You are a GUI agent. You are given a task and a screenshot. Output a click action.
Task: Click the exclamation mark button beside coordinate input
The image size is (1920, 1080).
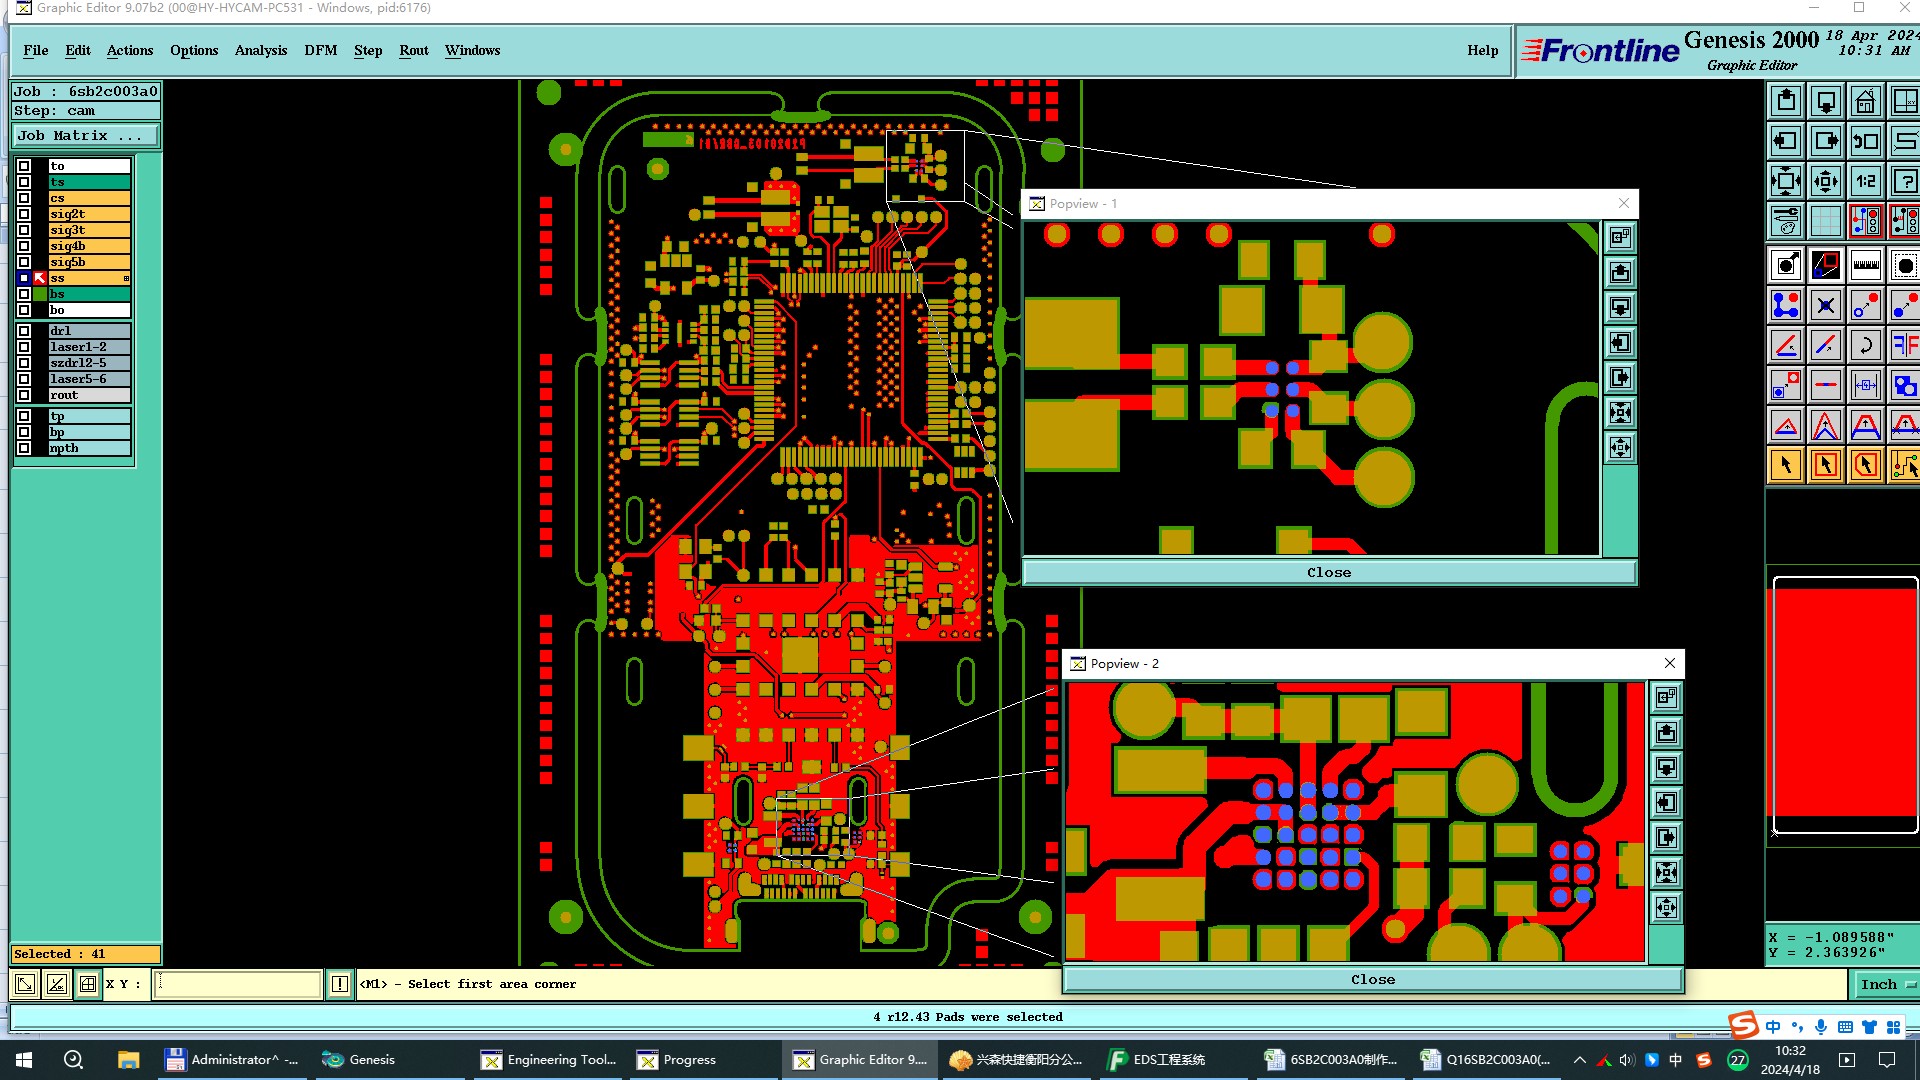tap(340, 984)
